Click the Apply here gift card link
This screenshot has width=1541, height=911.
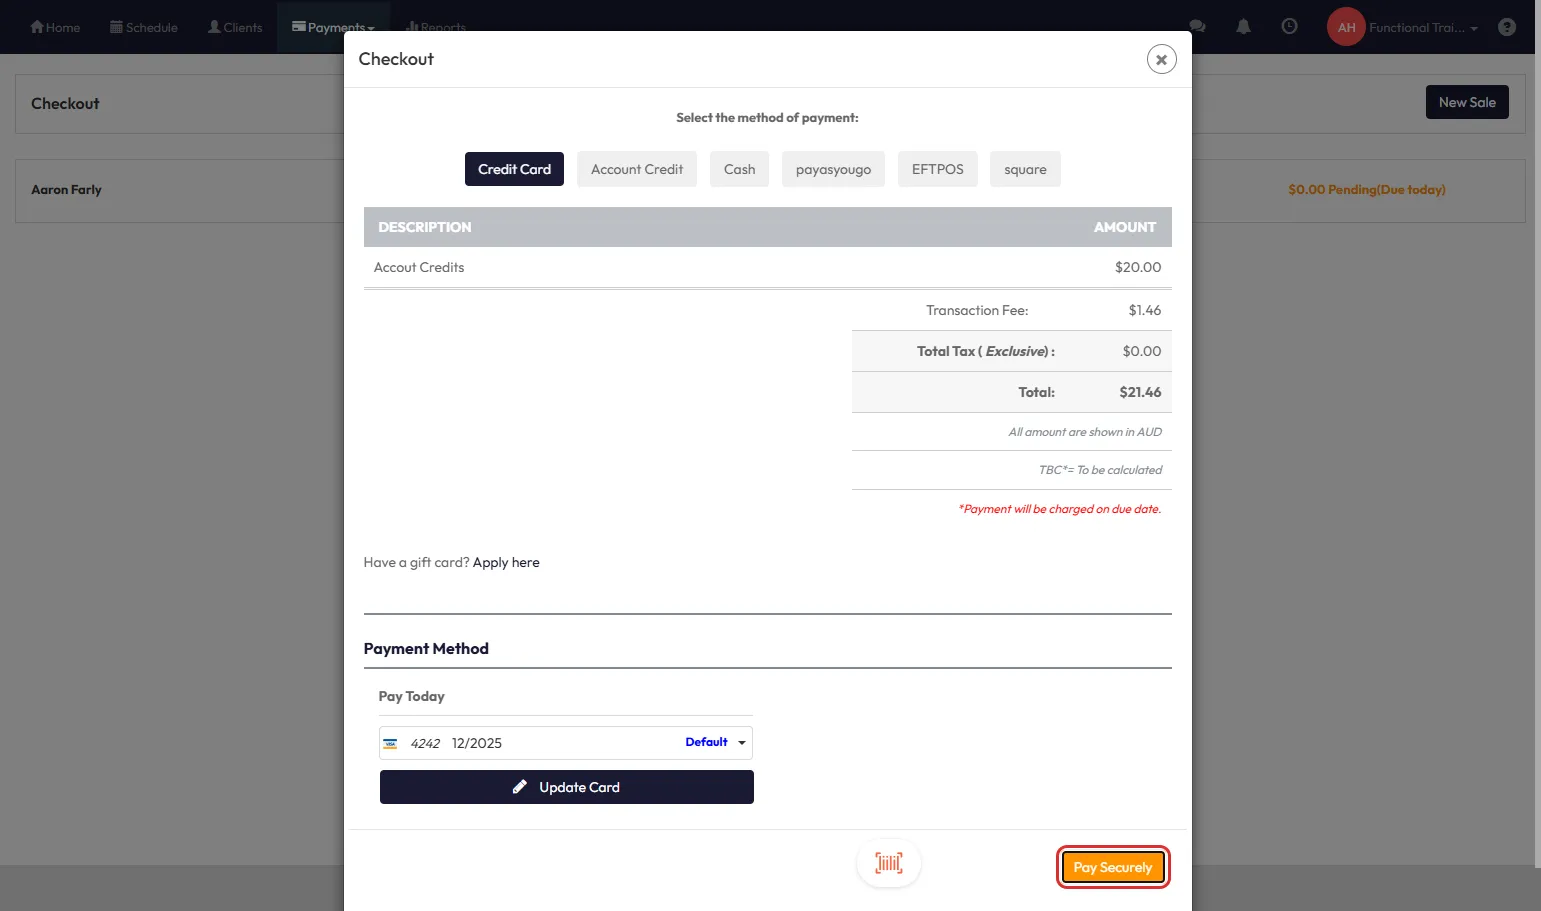pyautogui.click(x=506, y=562)
